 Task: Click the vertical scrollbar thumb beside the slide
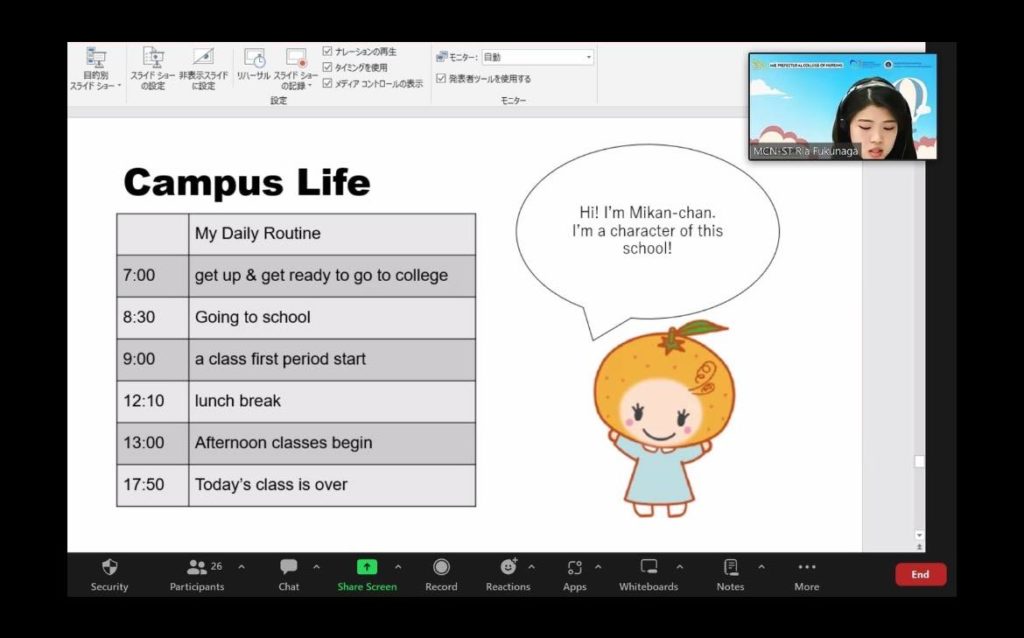point(920,462)
